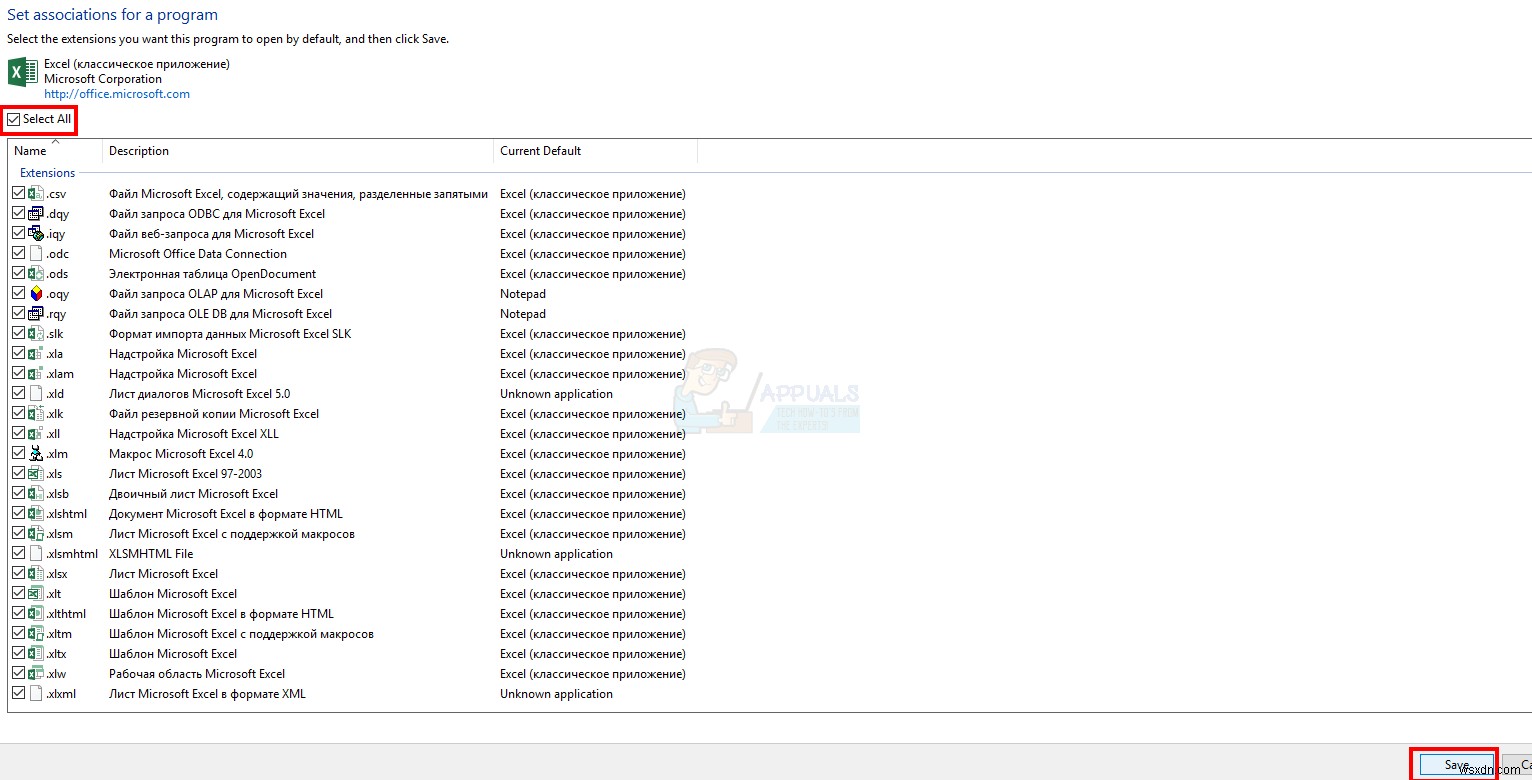
Task: Click the .xlm macro icon
Action: [x=36, y=454]
